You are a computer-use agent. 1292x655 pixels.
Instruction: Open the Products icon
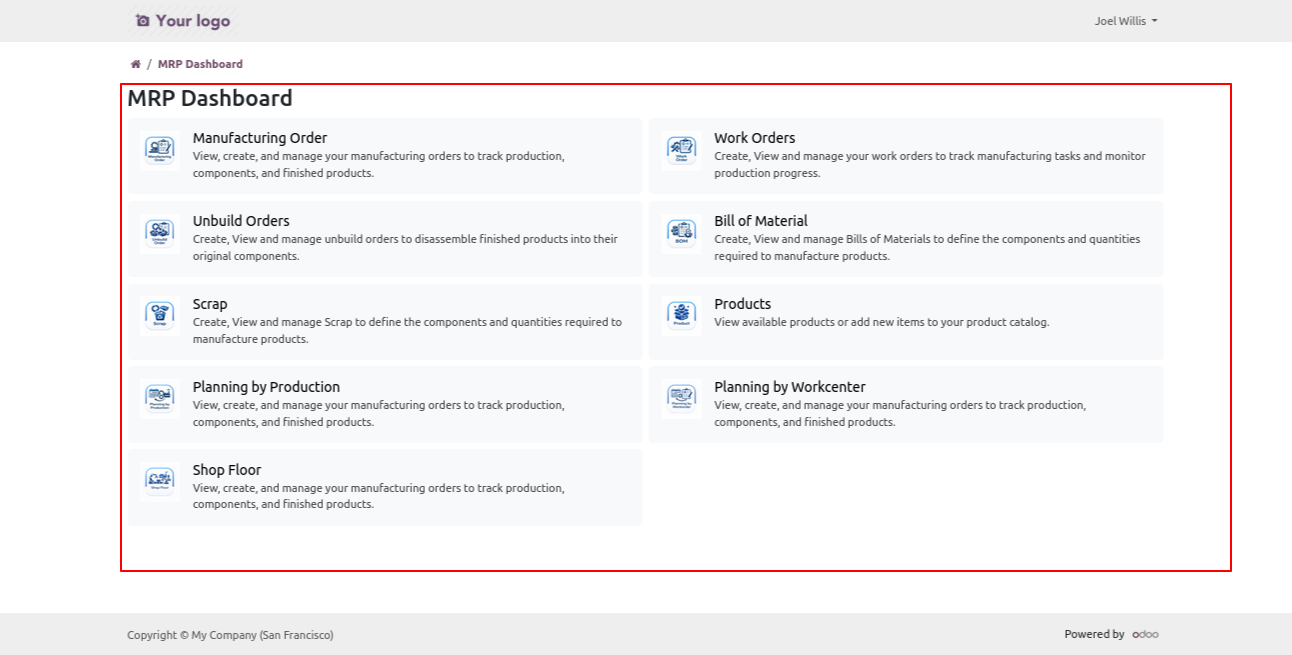click(681, 316)
